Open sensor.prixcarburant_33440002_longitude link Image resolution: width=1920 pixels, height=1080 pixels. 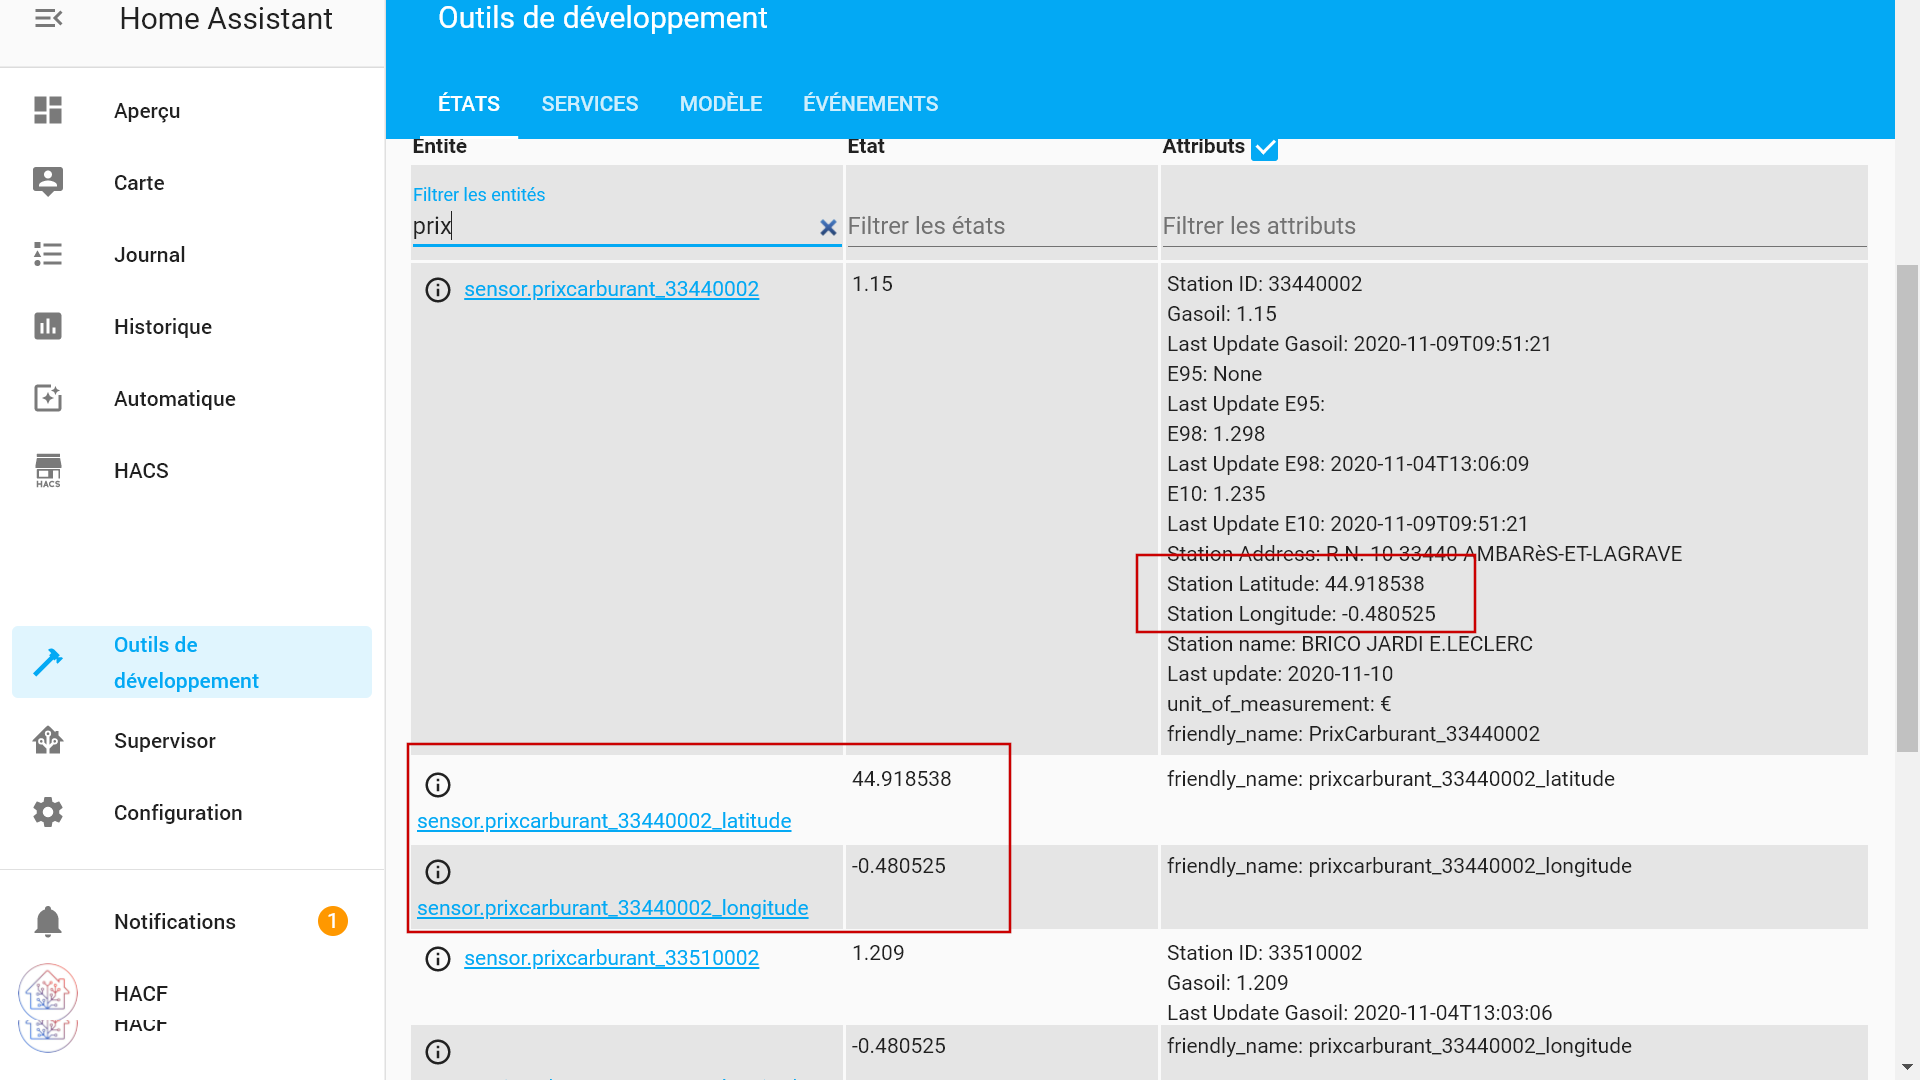612,908
